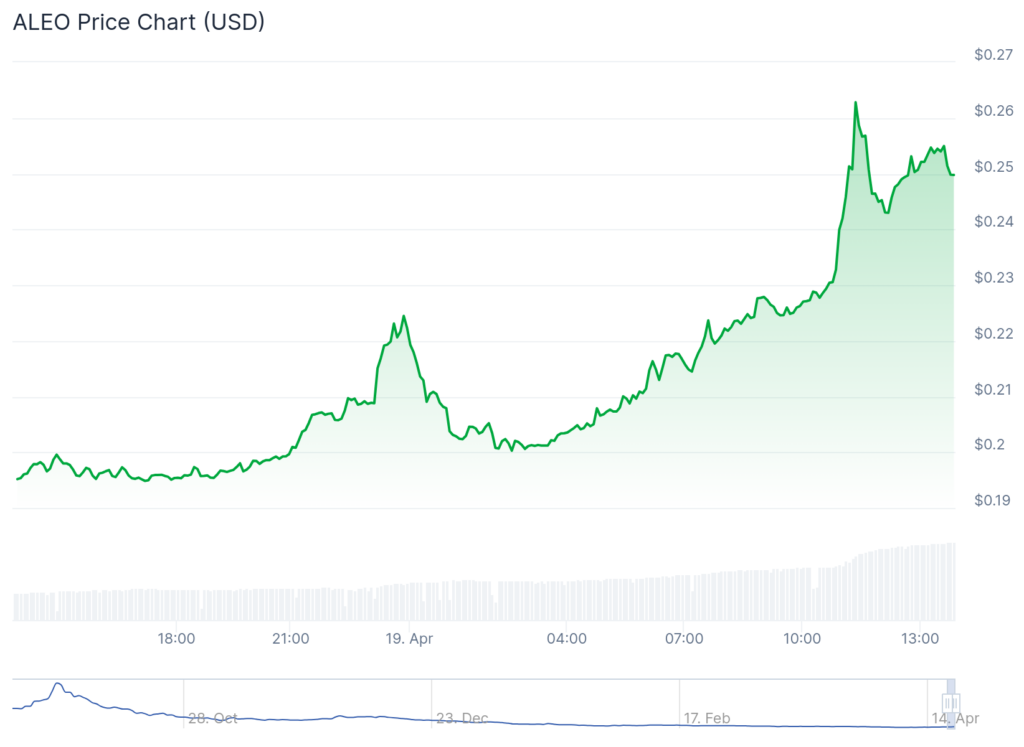Click the $0.27 price axis label

click(x=994, y=55)
